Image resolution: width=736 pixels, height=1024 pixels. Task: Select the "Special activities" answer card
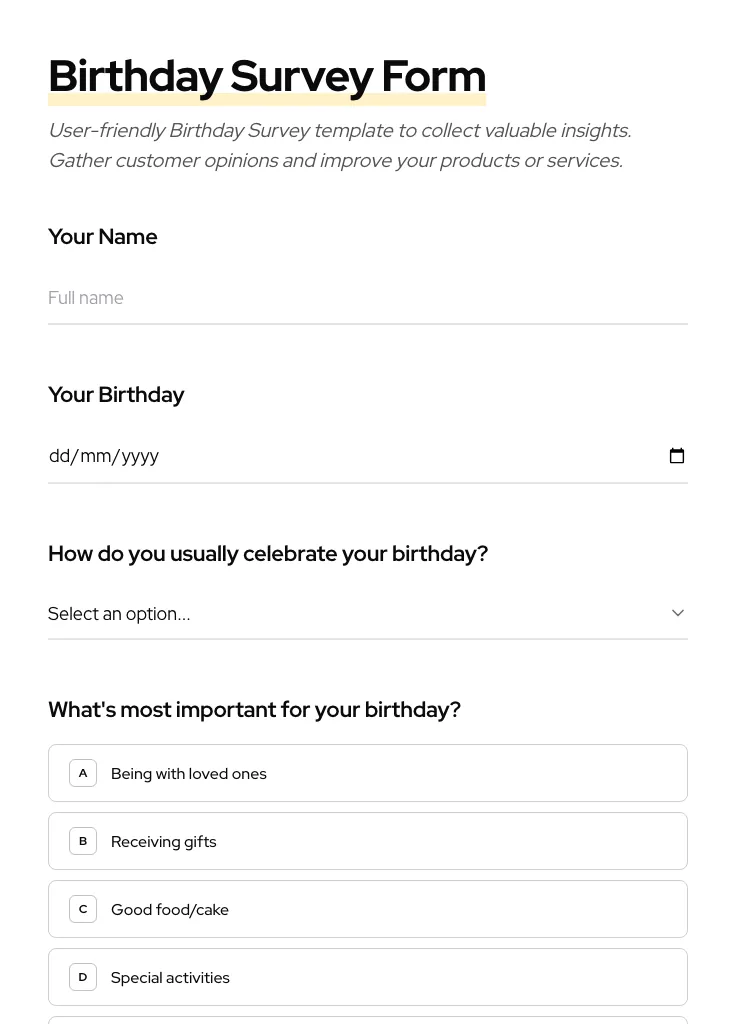pyautogui.click(x=368, y=977)
